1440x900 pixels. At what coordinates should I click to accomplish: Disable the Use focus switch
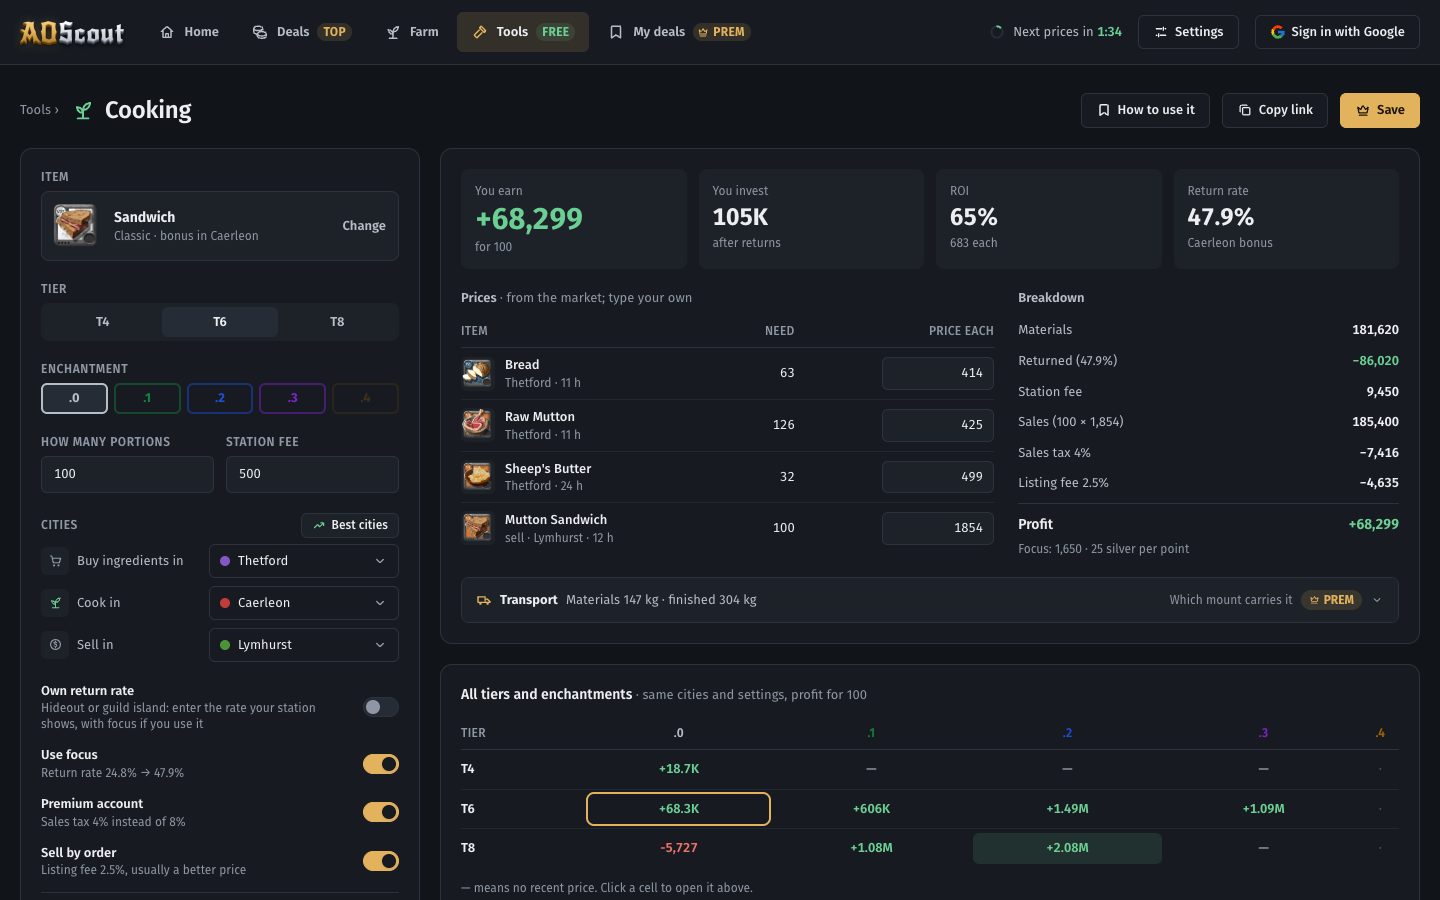[x=381, y=764]
